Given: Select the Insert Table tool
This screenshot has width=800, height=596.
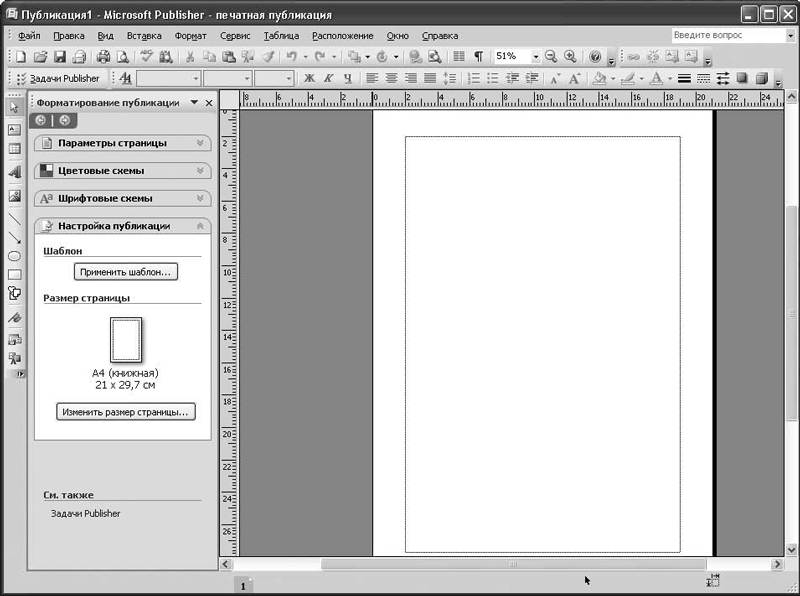Looking at the screenshot, I should pos(14,149).
